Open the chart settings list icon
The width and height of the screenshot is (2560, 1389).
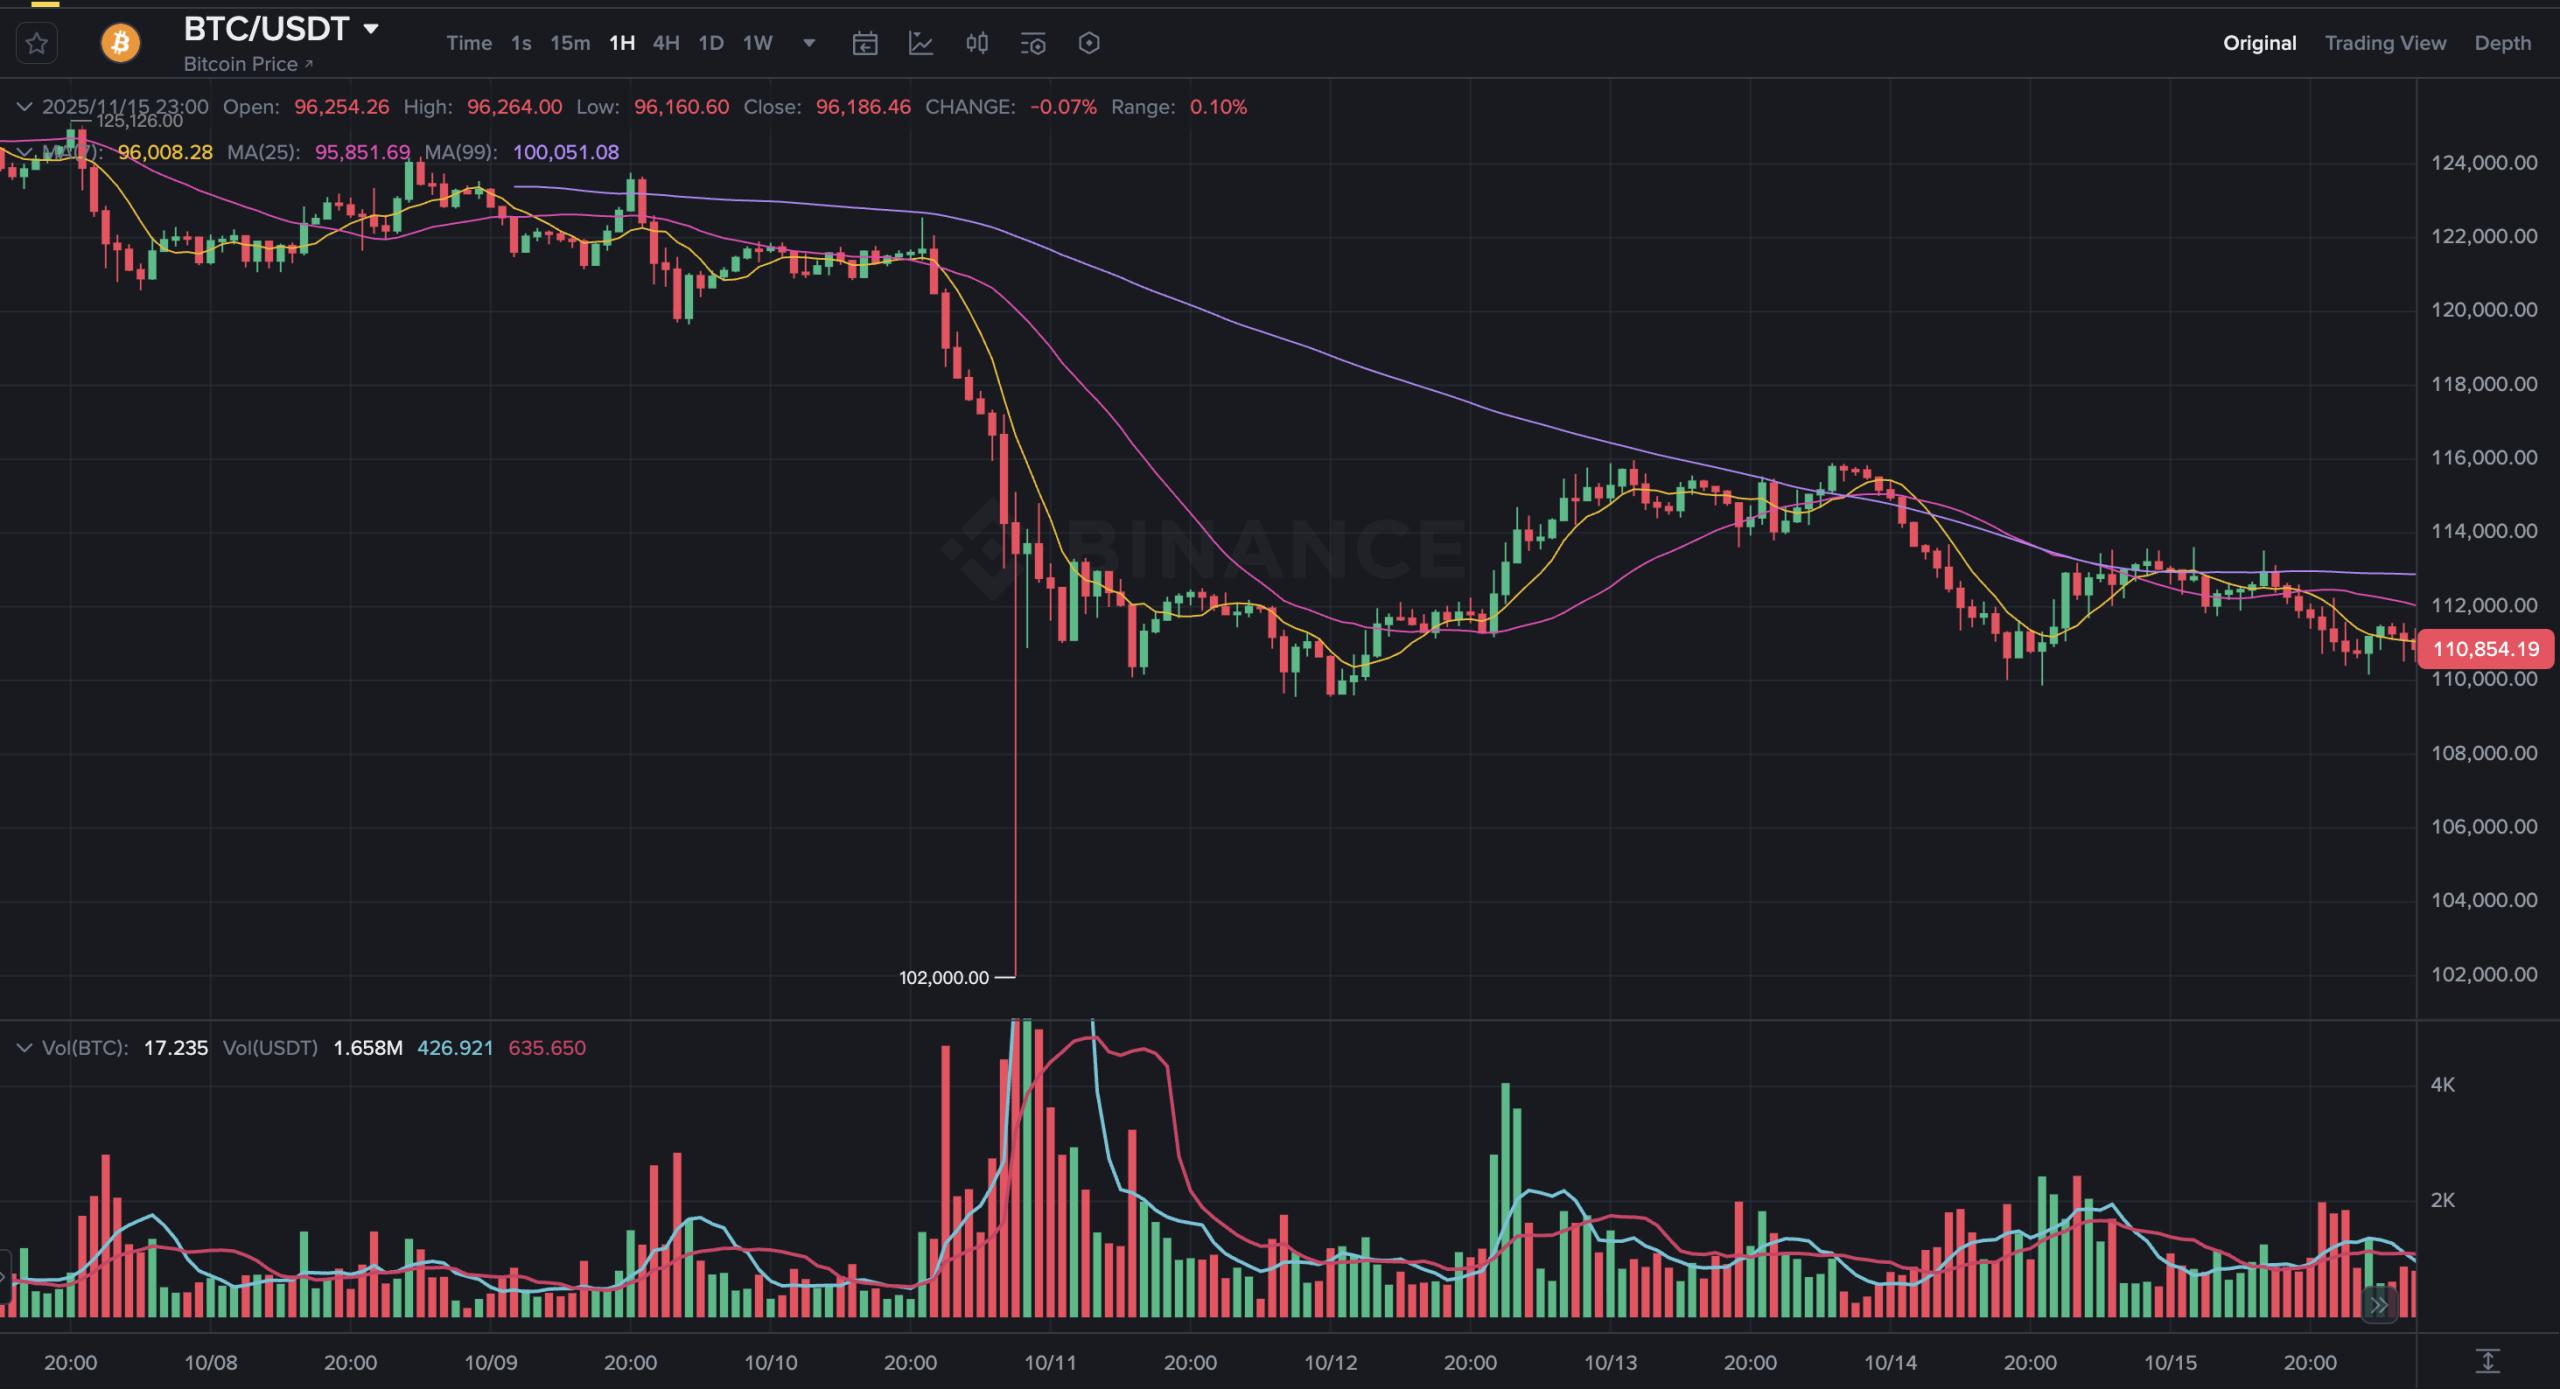tap(1033, 43)
